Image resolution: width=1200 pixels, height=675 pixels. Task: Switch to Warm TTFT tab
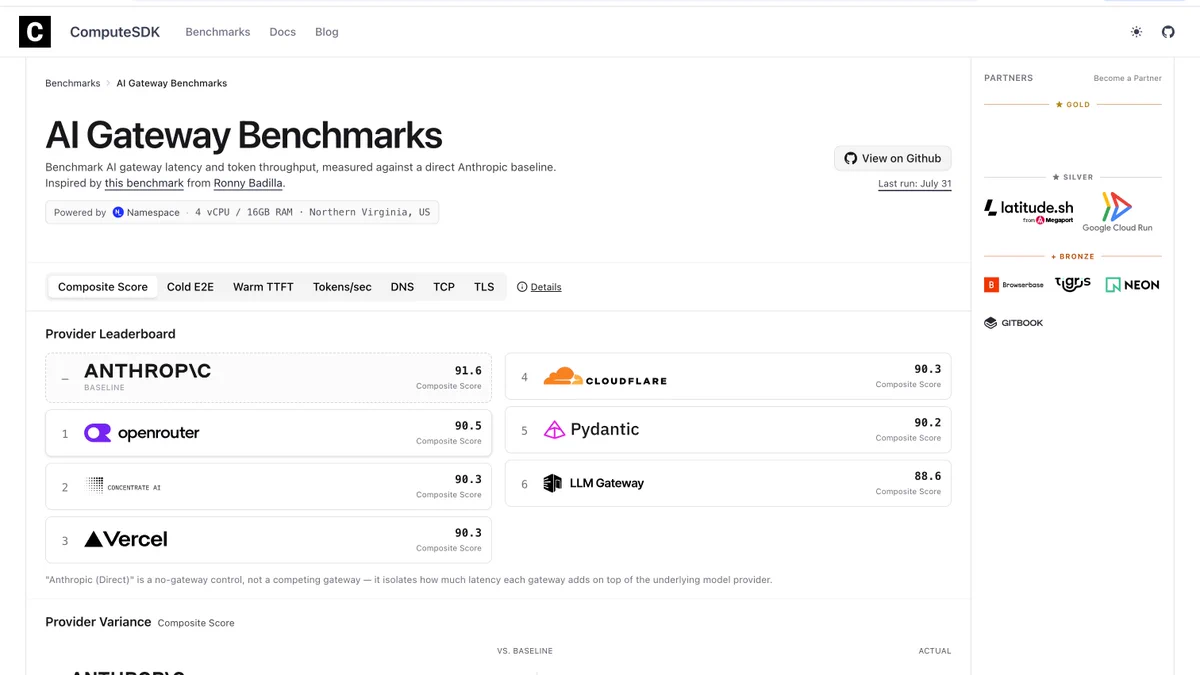[263, 287]
